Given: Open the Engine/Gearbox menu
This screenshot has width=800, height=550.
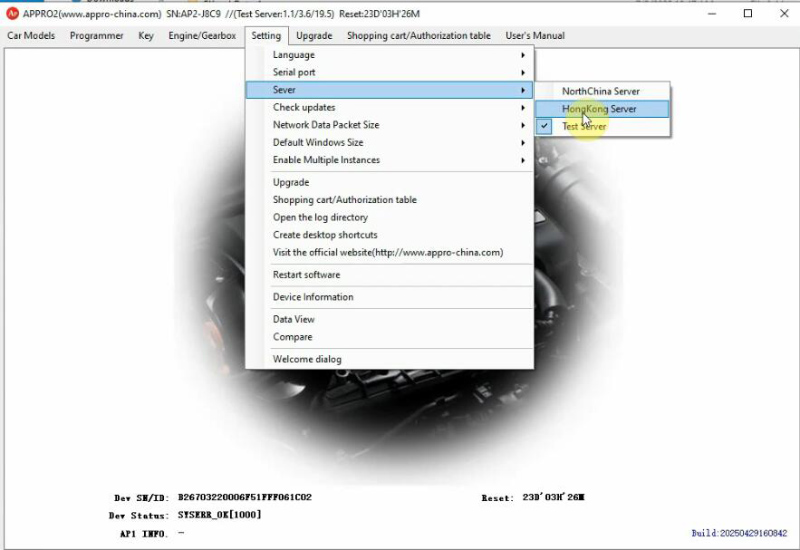Looking at the screenshot, I should click(202, 36).
